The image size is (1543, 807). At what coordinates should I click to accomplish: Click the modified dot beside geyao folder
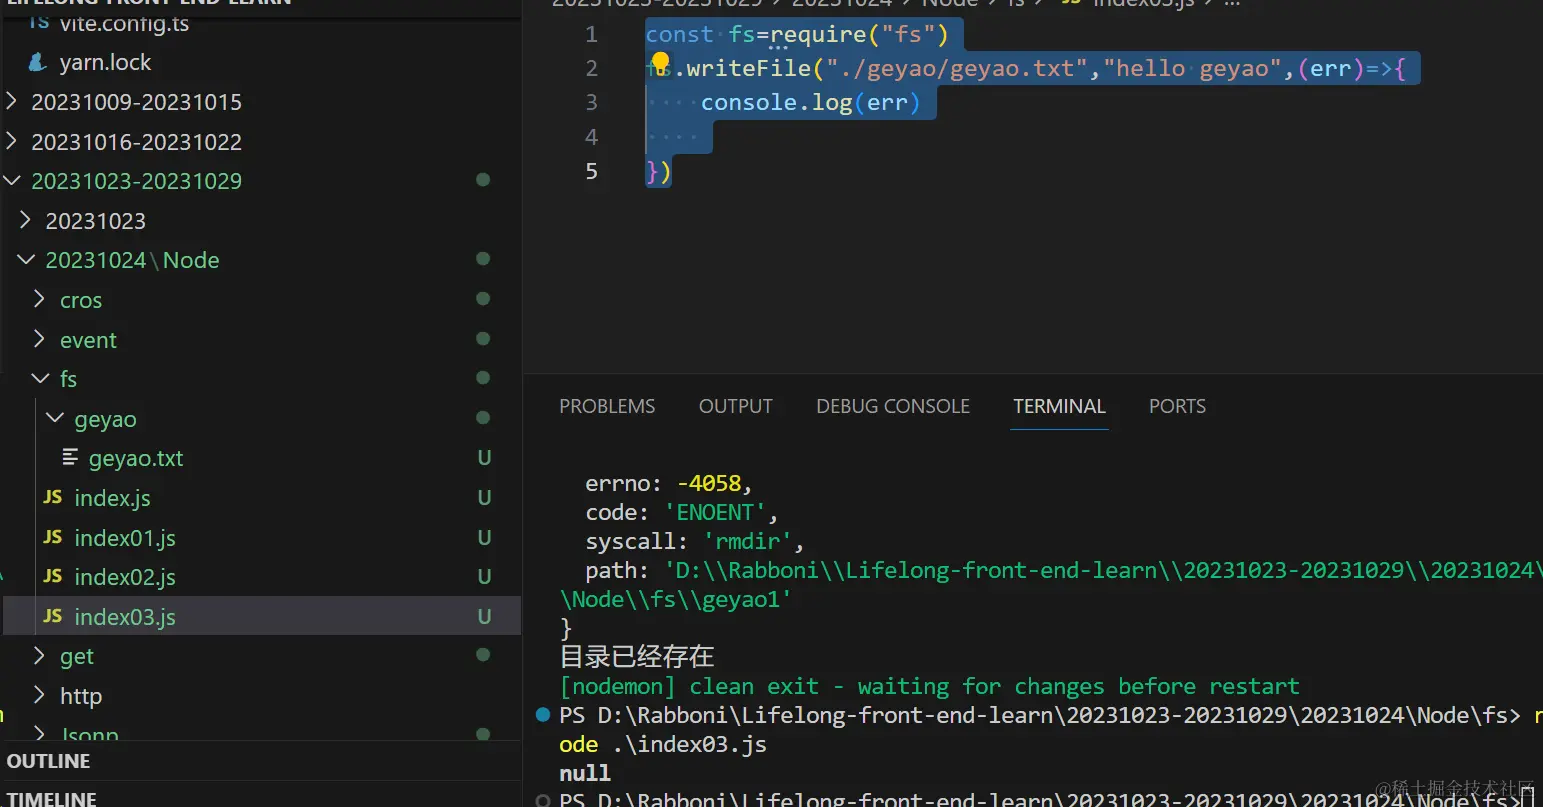point(483,418)
